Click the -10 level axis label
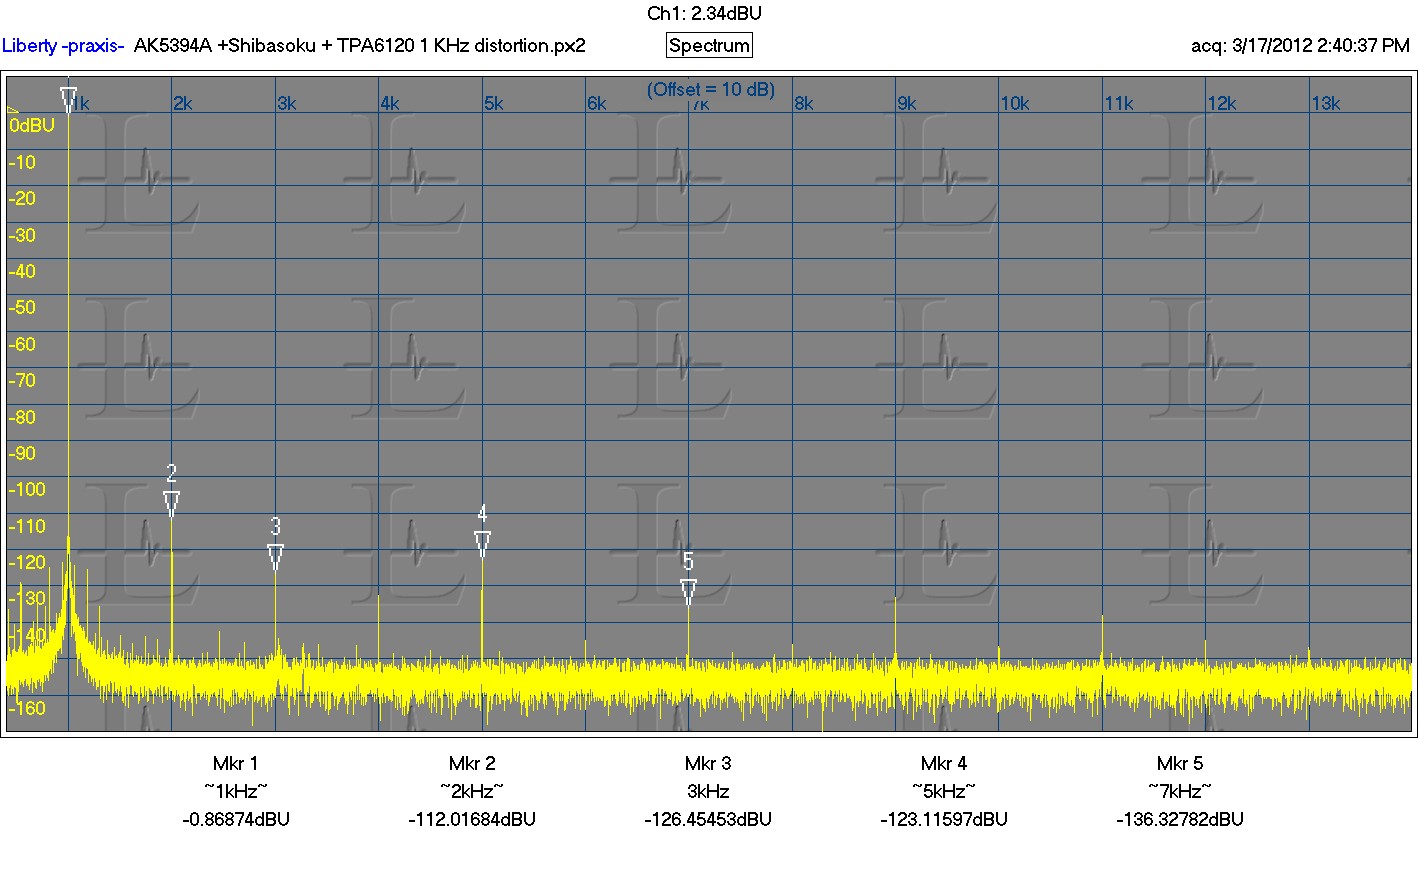 (x=23, y=162)
